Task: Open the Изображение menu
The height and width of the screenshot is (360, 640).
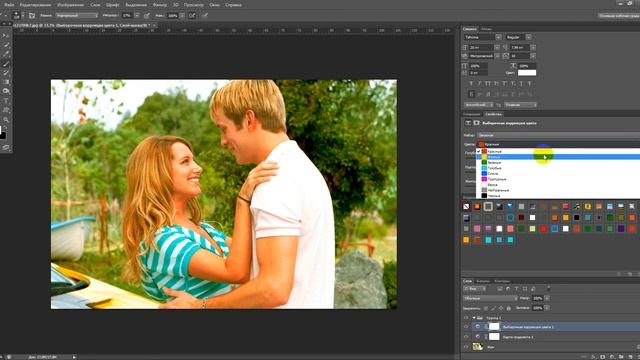Action: pos(71,5)
